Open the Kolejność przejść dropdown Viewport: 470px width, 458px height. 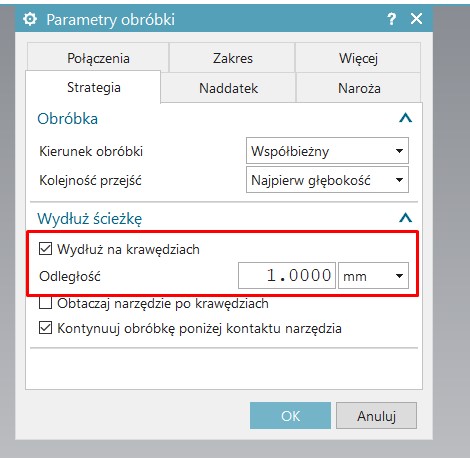pos(327,180)
